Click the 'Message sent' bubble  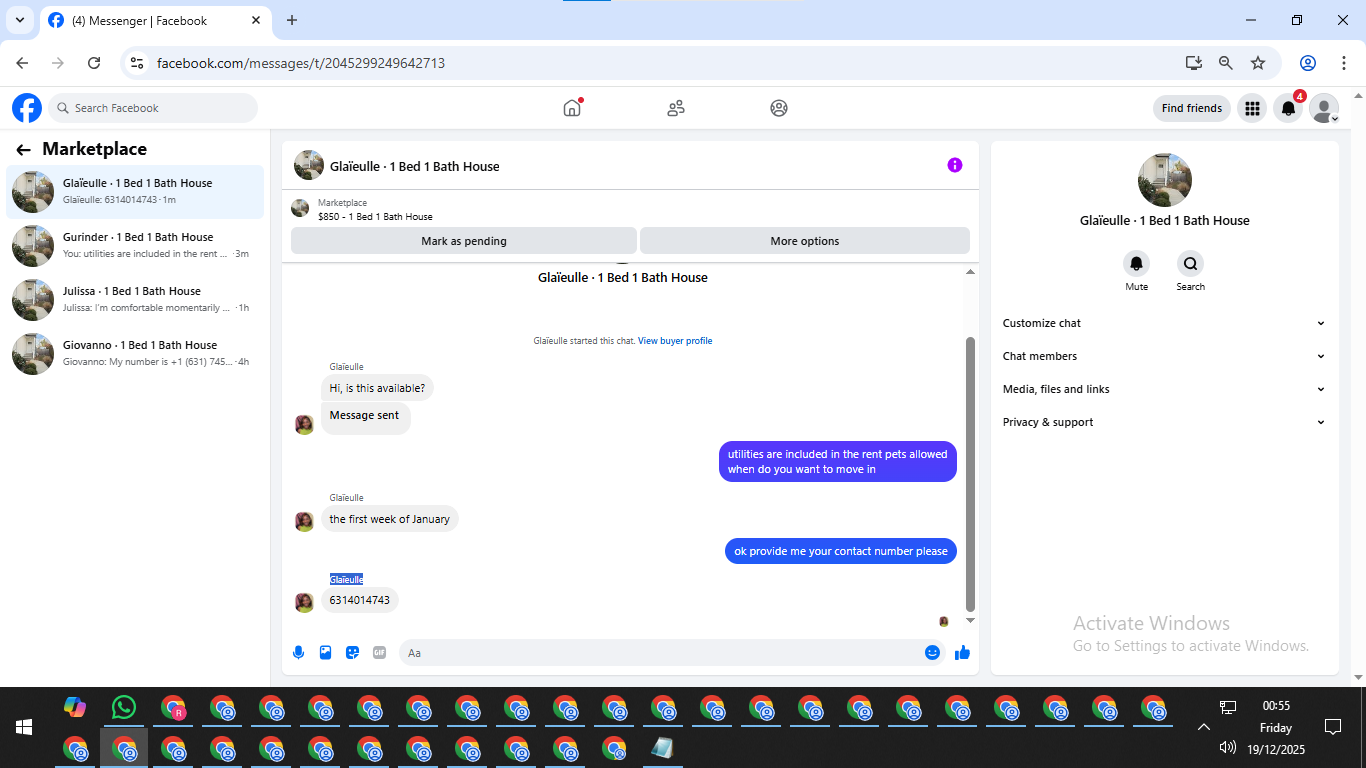[x=365, y=417]
